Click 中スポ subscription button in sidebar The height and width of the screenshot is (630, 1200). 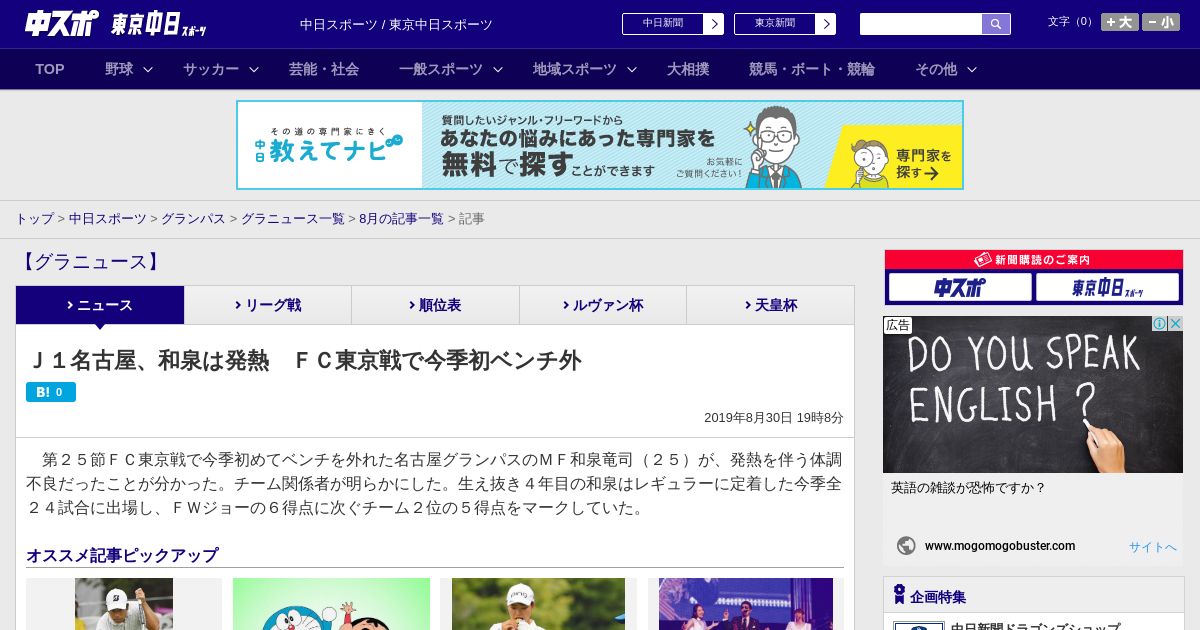(x=960, y=288)
